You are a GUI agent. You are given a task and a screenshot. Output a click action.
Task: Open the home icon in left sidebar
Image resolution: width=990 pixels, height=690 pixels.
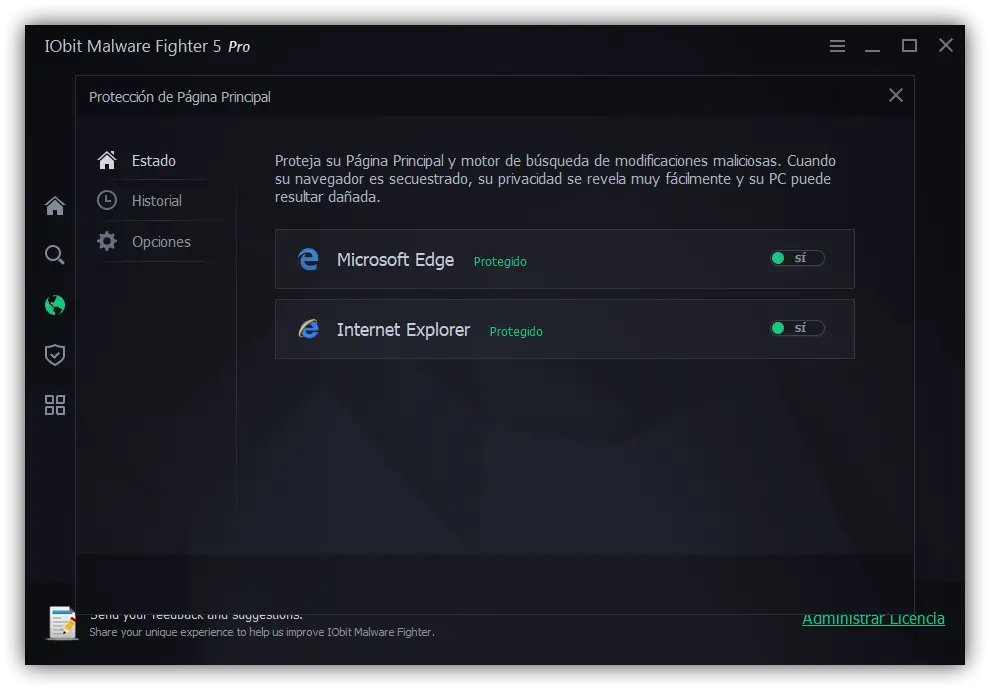click(x=55, y=206)
